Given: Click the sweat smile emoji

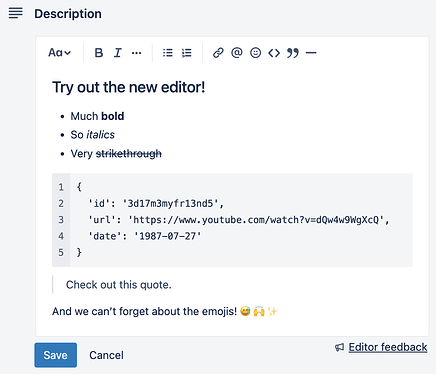Looking at the screenshot, I should pos(245,311).
